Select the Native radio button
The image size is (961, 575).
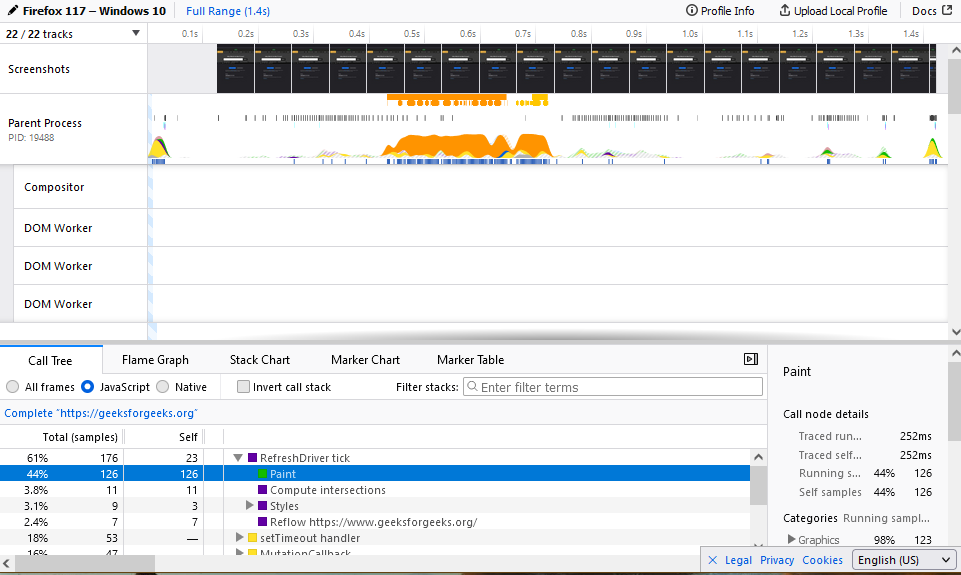(x=162, y=387)
